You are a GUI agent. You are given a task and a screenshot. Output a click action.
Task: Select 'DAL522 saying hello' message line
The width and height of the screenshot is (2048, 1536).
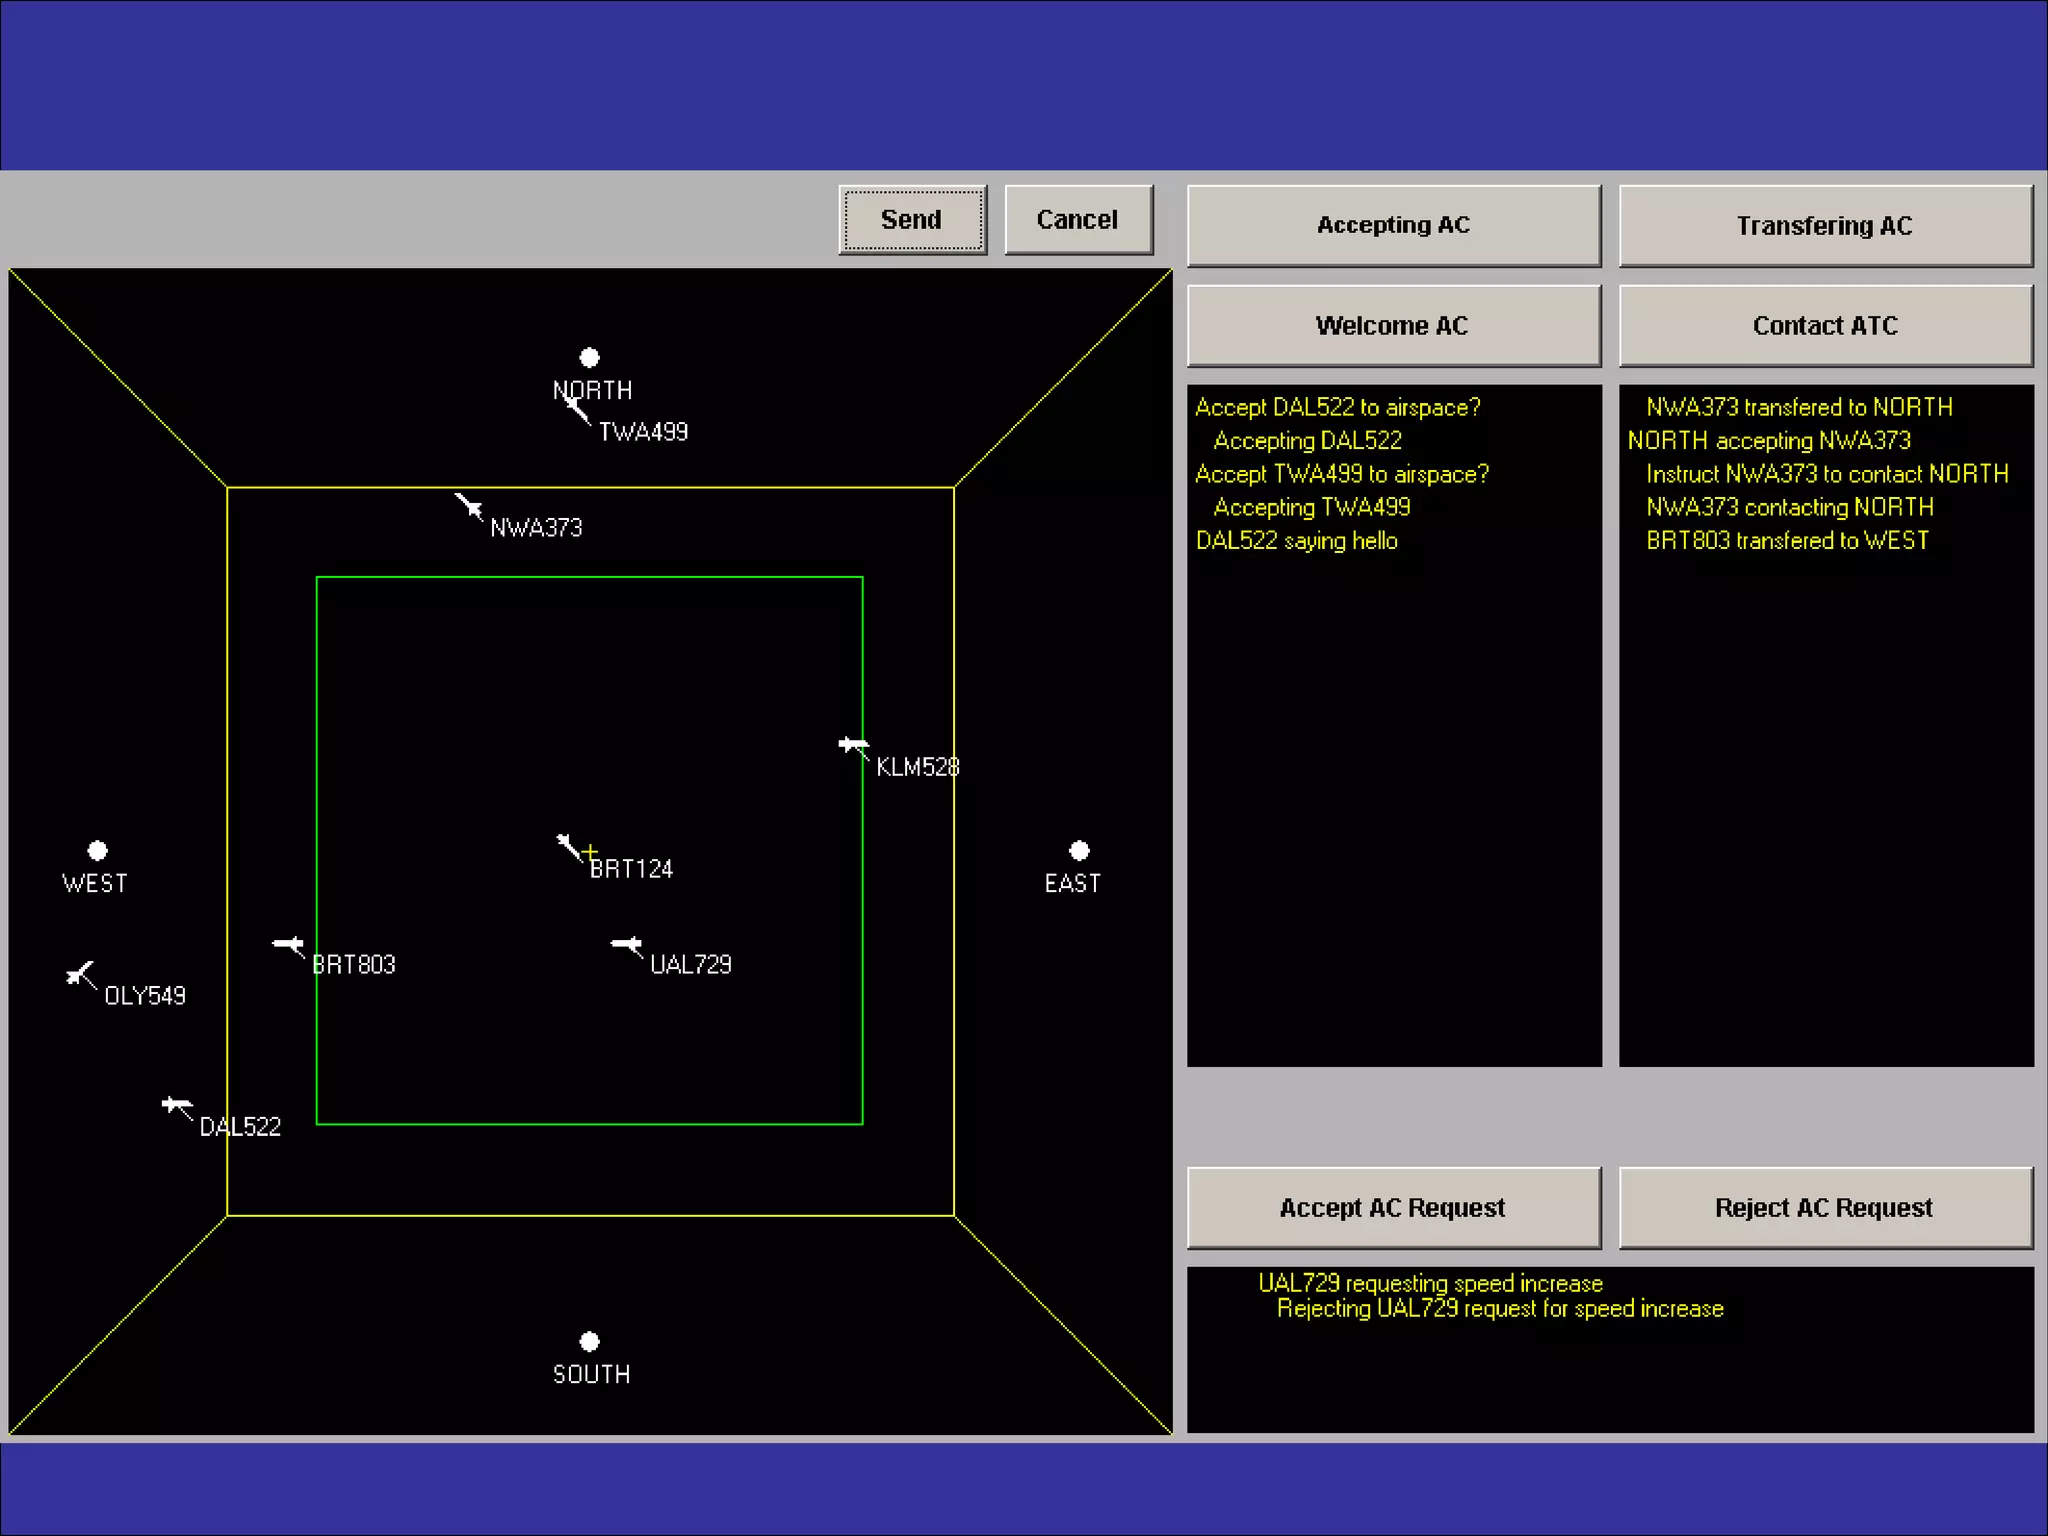coord(1297,541)
